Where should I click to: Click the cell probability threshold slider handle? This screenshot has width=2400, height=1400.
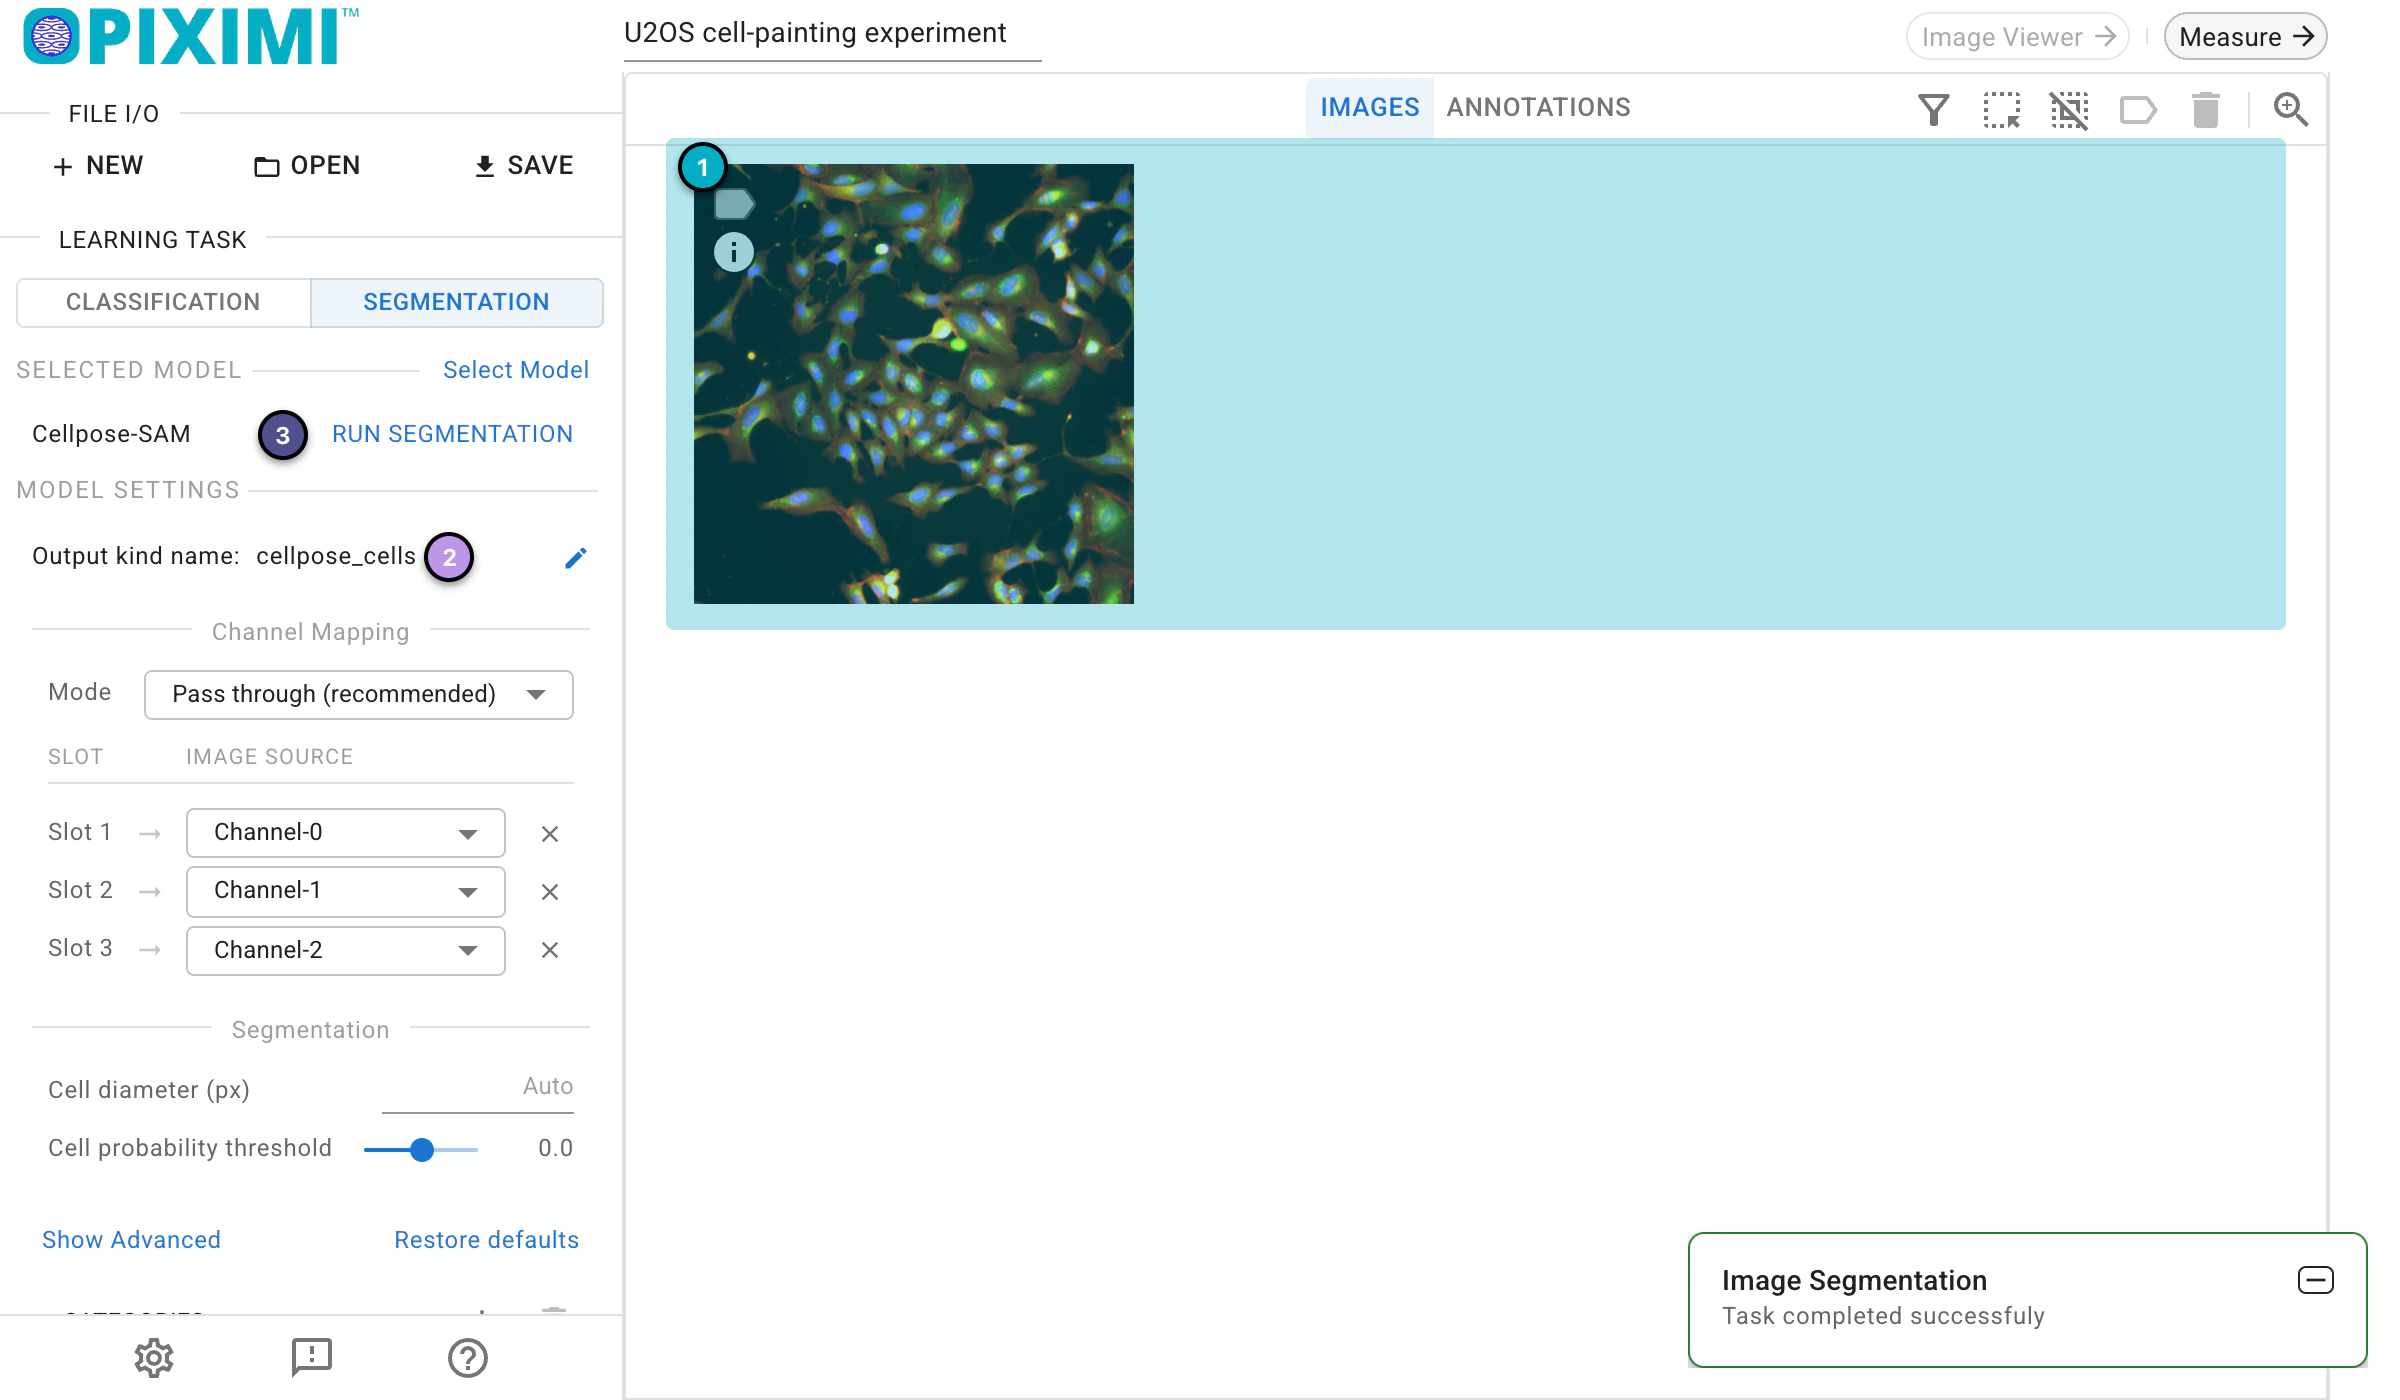click(x=422, y=1150)
